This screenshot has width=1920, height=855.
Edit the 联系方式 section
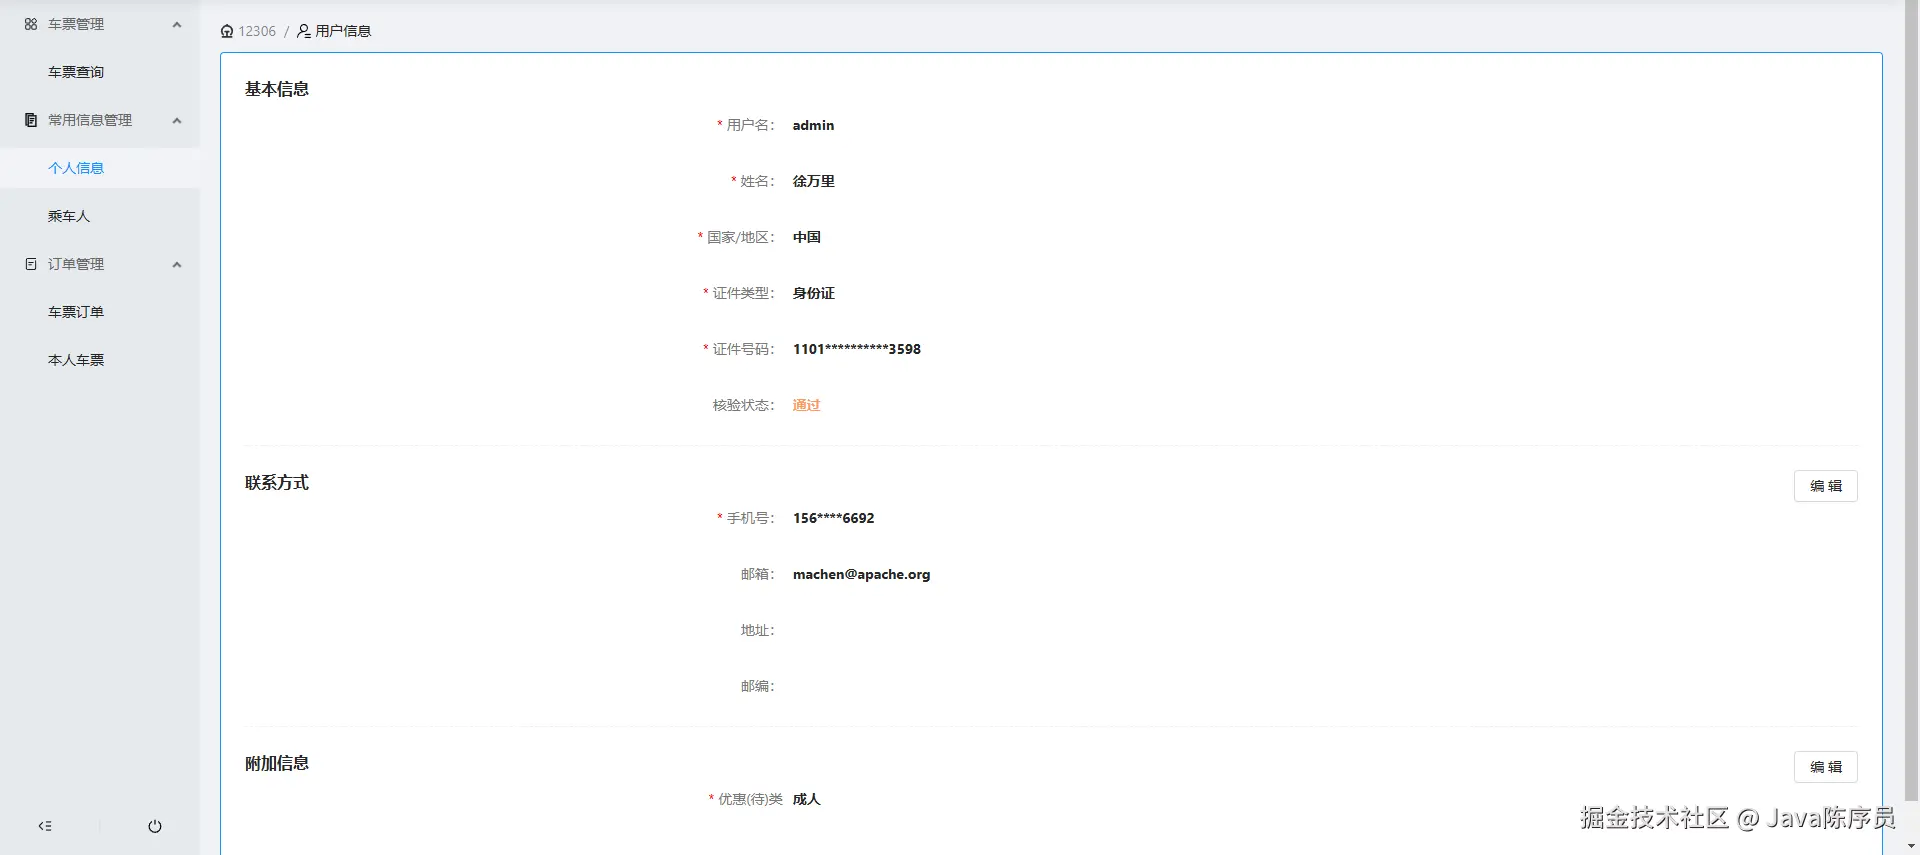click(1826, 486)
